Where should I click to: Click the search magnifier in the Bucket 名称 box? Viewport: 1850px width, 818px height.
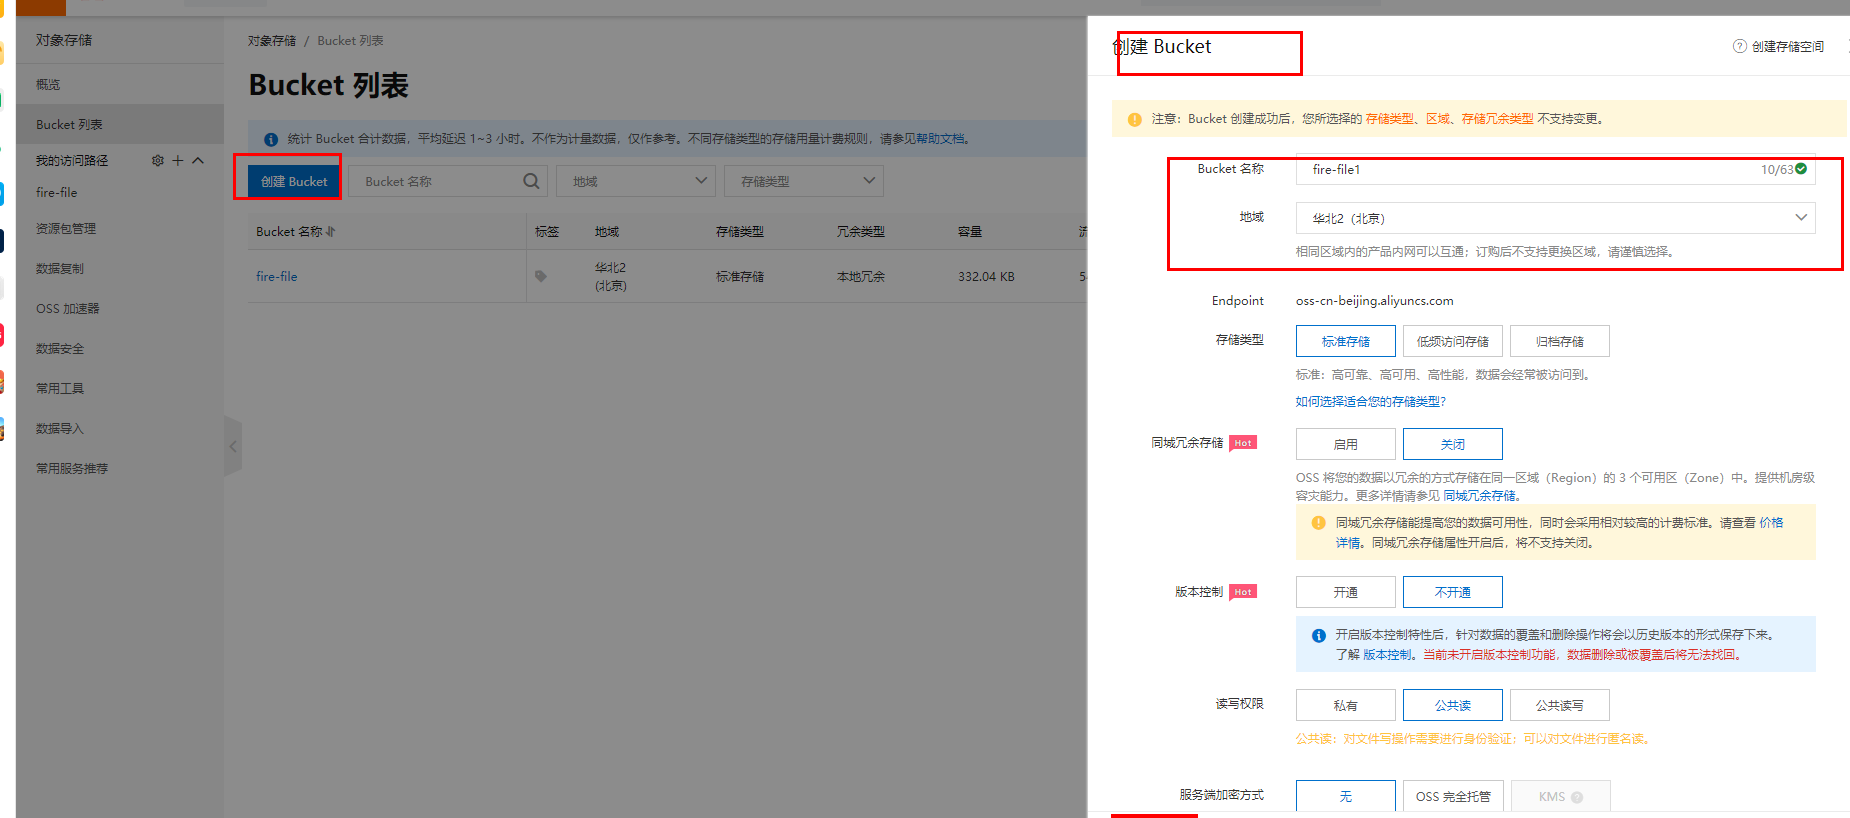coord(531,181)
